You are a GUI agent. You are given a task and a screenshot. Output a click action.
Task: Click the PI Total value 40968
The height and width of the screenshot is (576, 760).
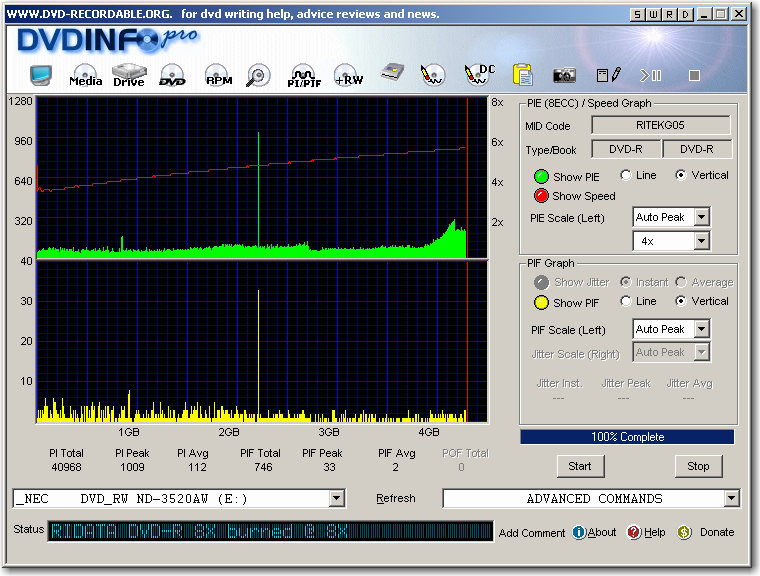click(x=66, y=467)
